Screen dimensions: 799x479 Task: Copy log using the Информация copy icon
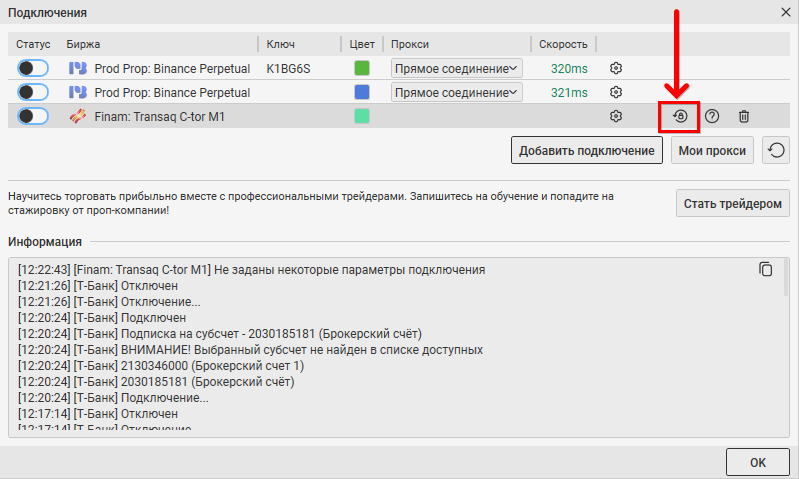point(766,269)
